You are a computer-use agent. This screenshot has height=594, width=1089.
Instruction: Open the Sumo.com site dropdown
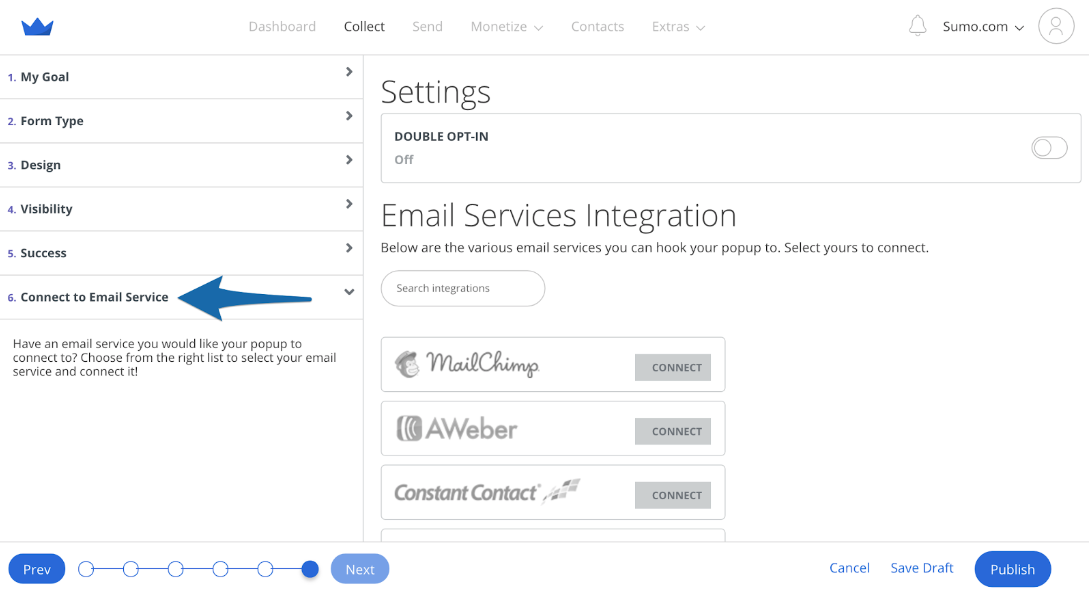click(x=983, y=26)
